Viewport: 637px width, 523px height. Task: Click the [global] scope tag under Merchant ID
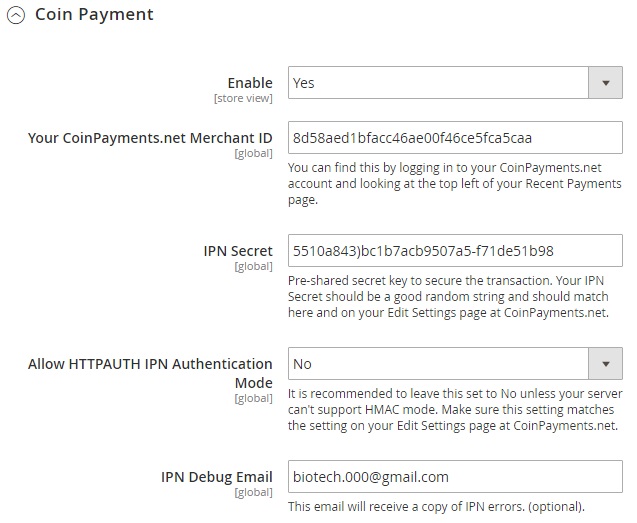point(253,154)
